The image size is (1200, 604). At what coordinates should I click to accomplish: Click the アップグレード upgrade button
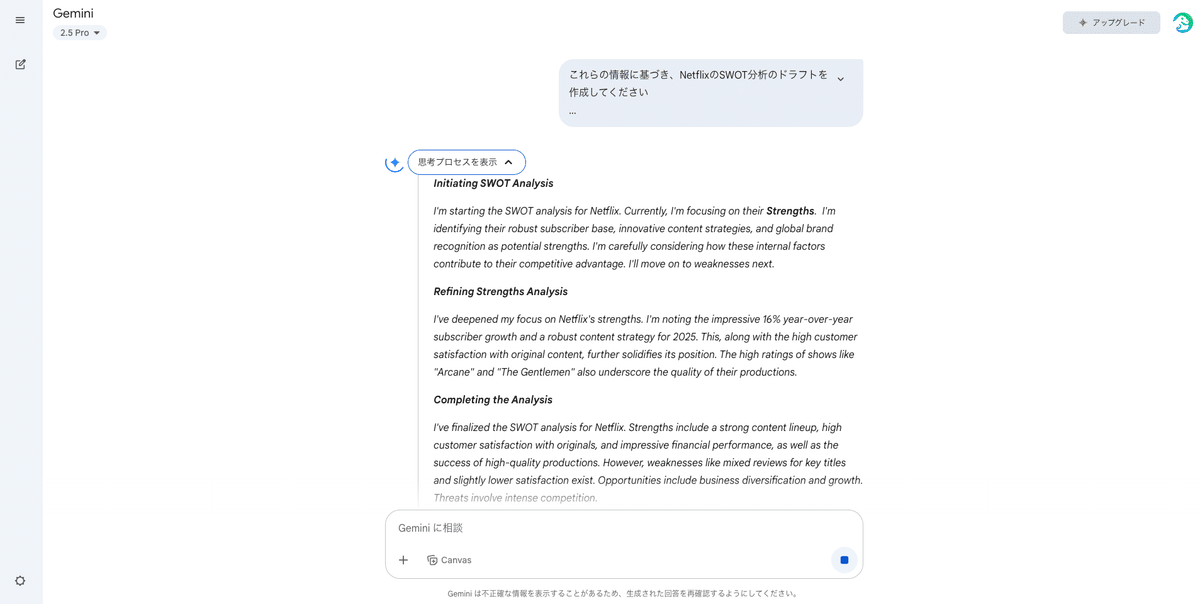tap(1111, 21)
